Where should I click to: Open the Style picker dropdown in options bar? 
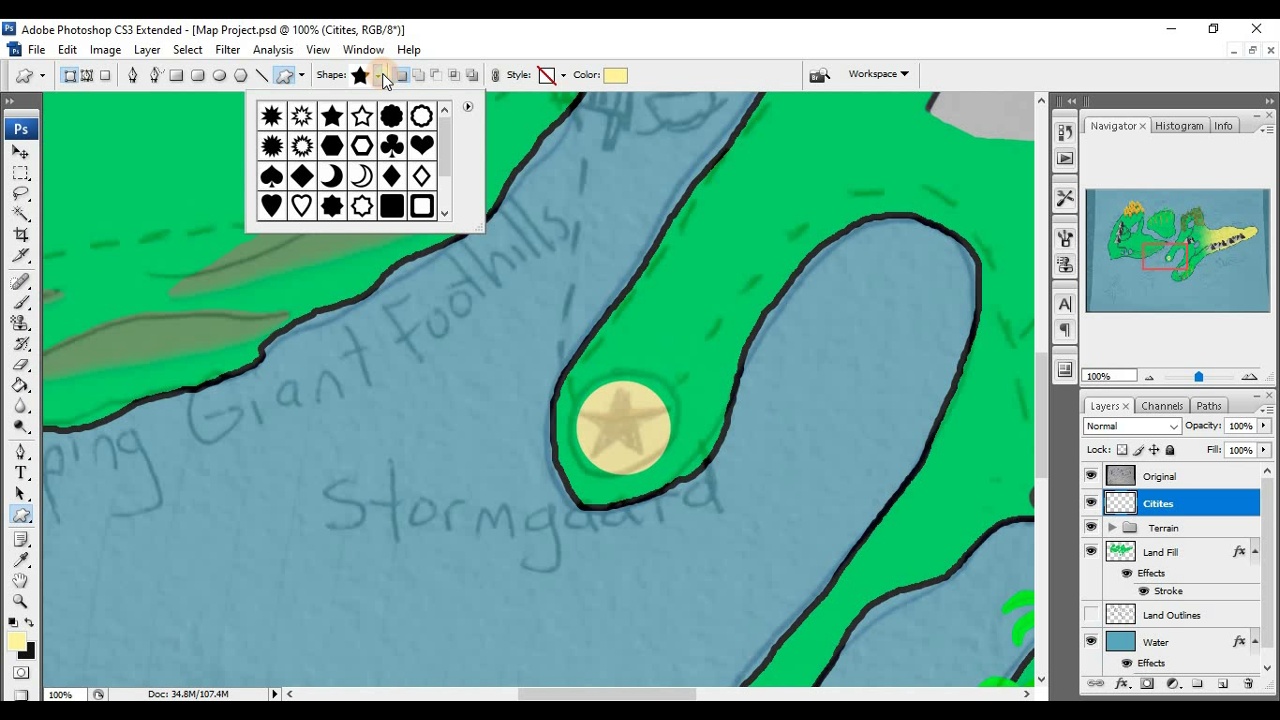563,75
